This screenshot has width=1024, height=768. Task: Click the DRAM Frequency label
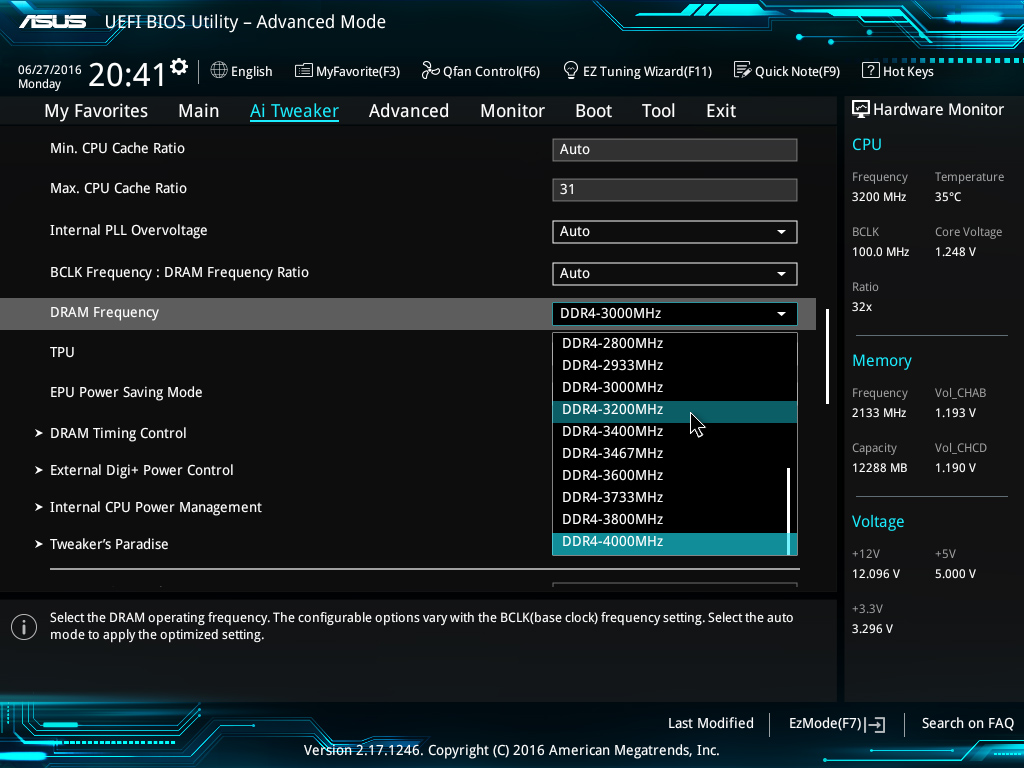104,313
